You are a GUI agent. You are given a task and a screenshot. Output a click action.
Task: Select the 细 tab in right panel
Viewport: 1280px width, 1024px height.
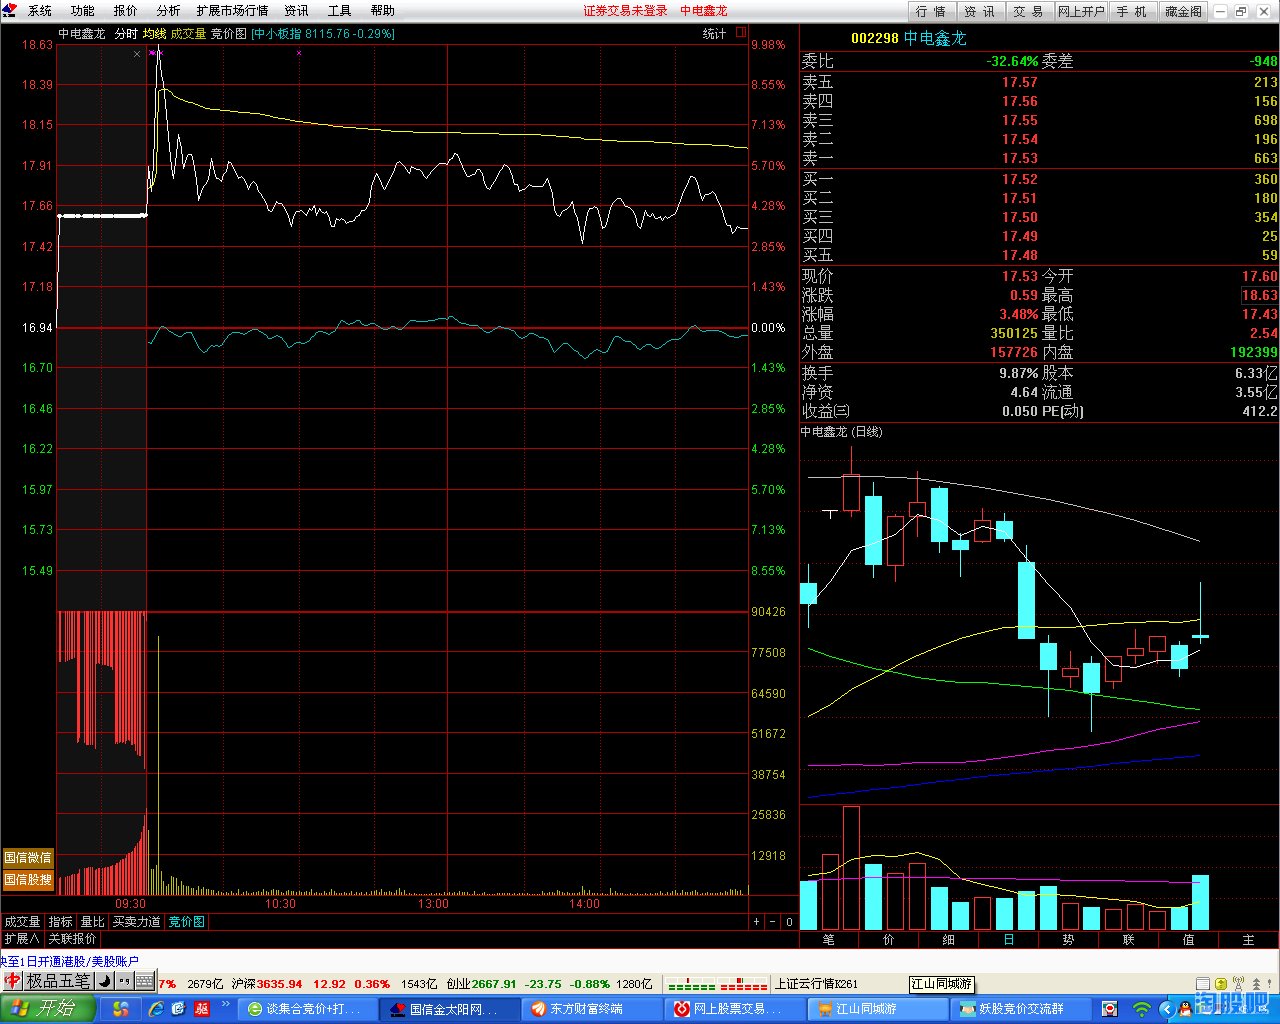pos(949,940)
